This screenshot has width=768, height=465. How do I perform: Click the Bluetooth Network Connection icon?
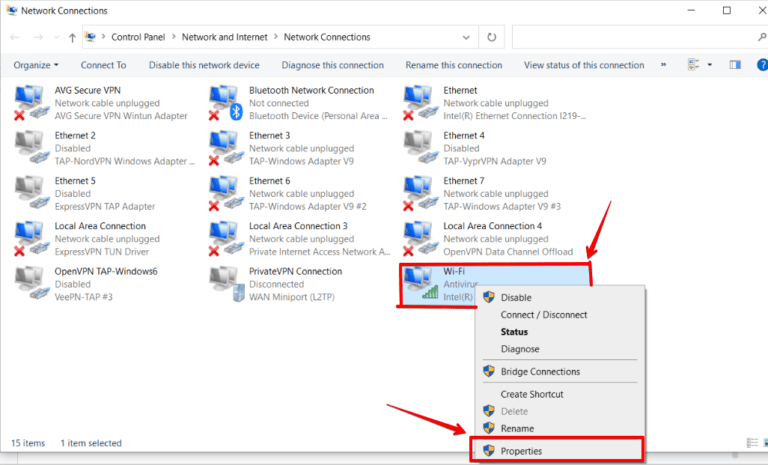click(225, 101)
